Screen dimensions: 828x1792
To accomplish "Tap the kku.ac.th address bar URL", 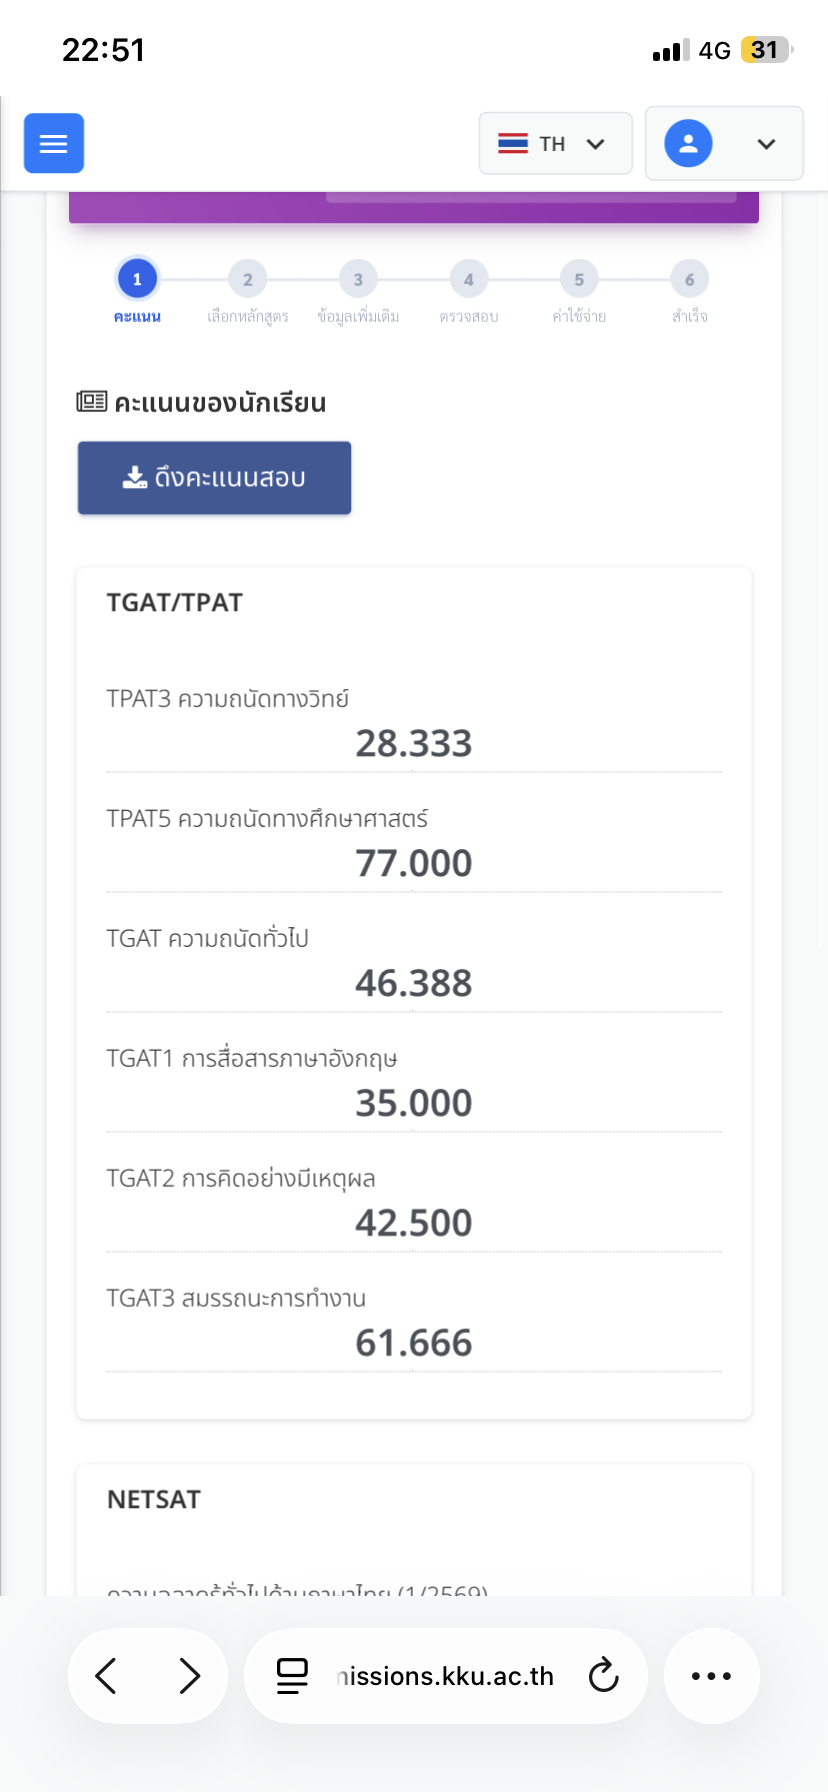I will (x=446, y=1676).
